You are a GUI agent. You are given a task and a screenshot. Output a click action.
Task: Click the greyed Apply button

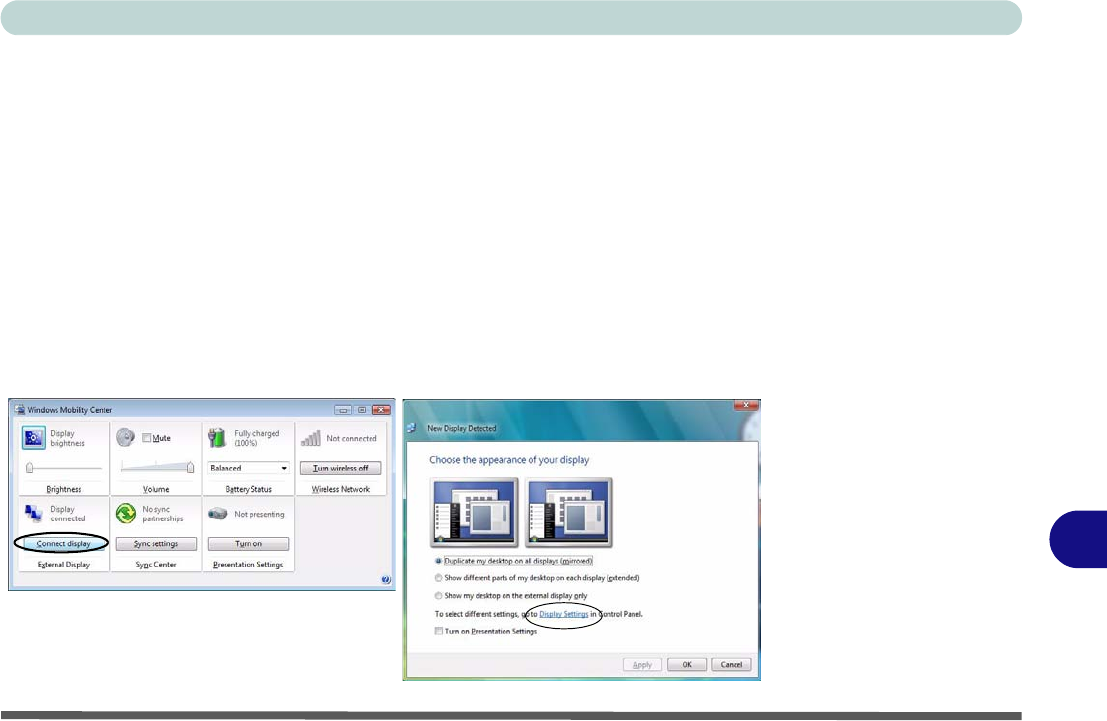(x=642, y=665)
